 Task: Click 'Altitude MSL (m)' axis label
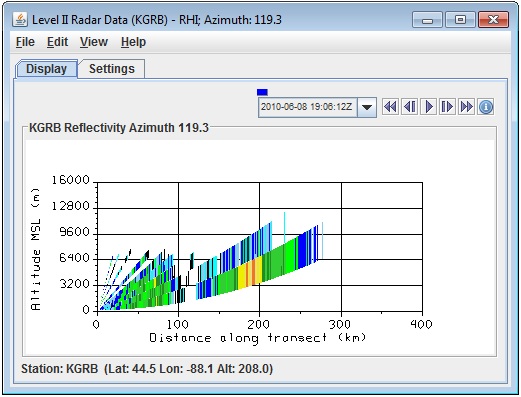35,249
